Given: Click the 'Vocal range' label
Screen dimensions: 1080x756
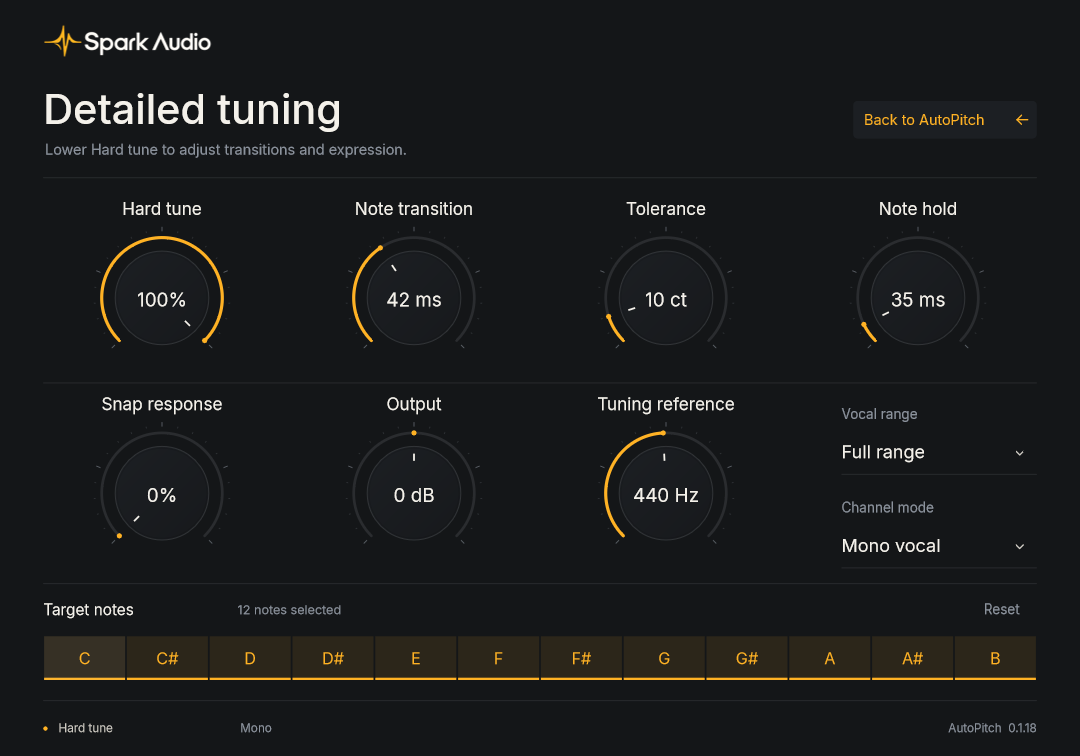Looking at the screenshot, I should [x=880, y=414].
